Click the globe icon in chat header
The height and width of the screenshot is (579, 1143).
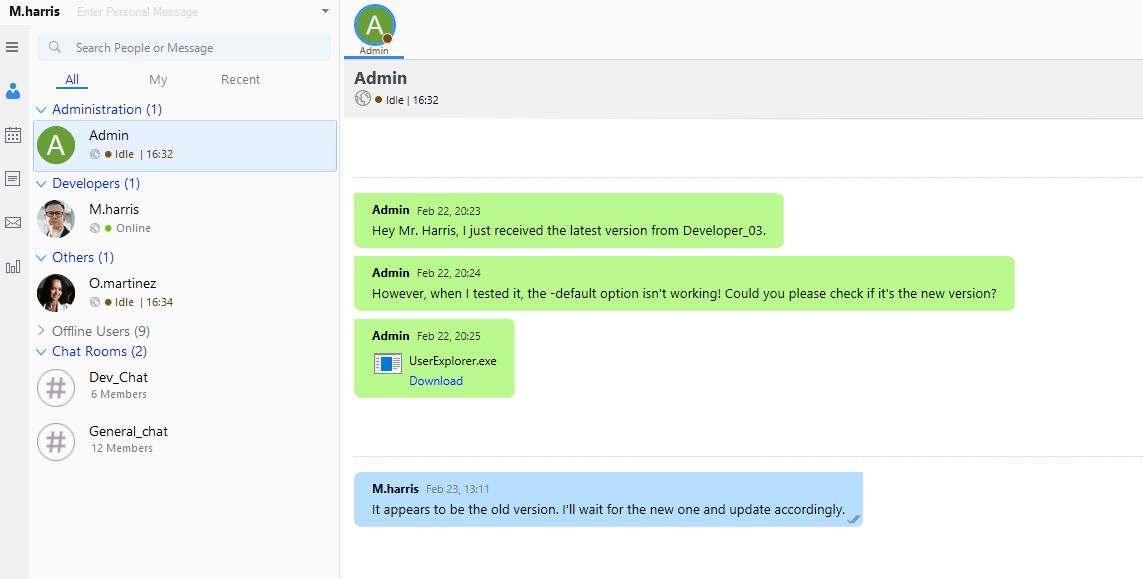(362, 98)
